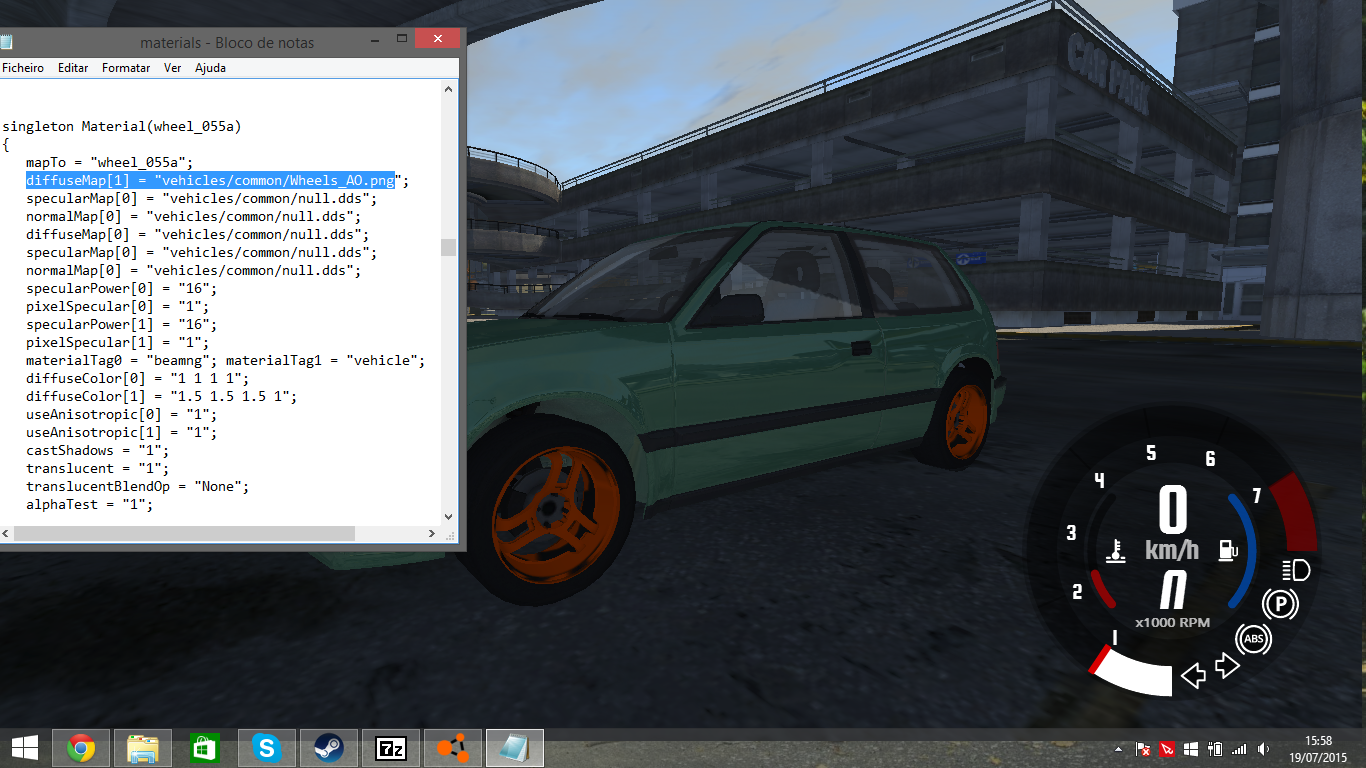Click the highlighted diffuseMap[1] Wheels_AO.png line
This screenshot has height=768, width=1366.
[x=210, y=180]
